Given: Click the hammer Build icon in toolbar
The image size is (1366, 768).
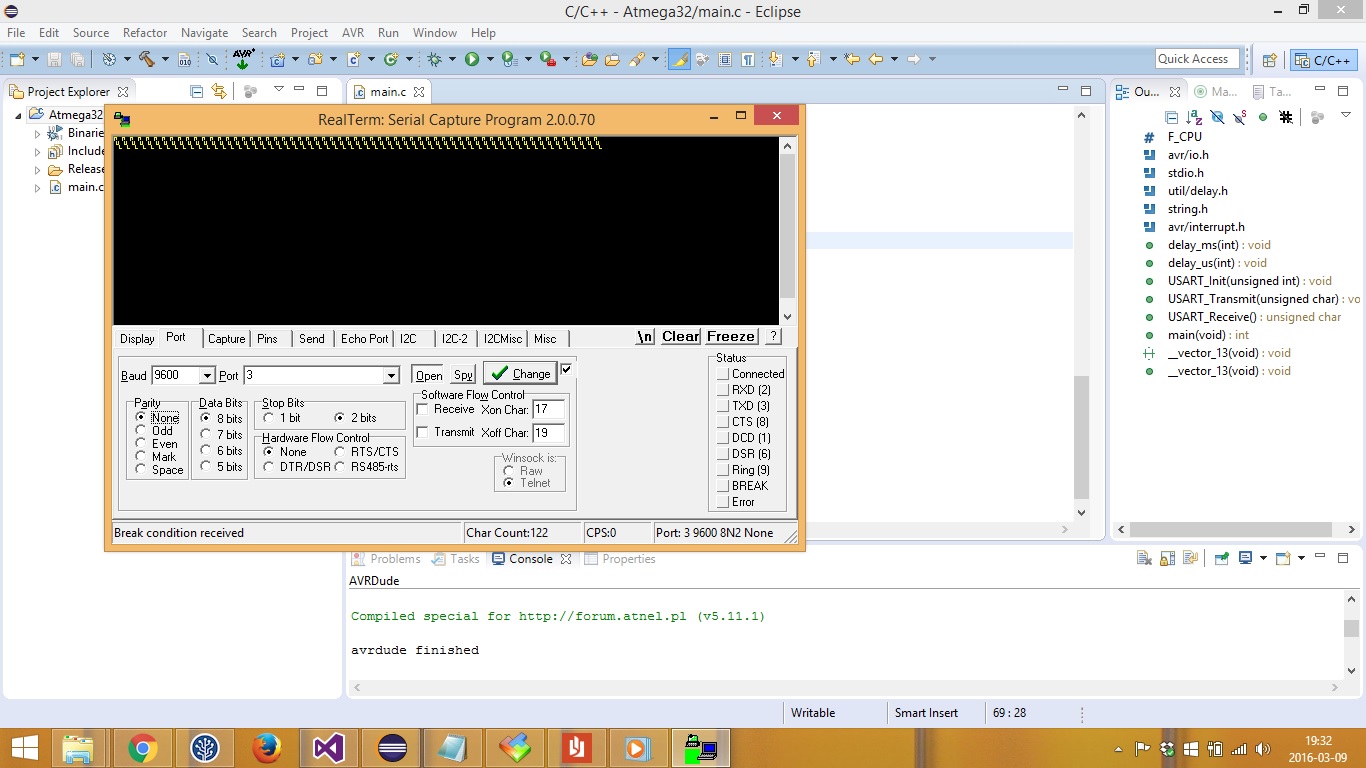Looking at the screenshot, I should (x=147, y=59).
